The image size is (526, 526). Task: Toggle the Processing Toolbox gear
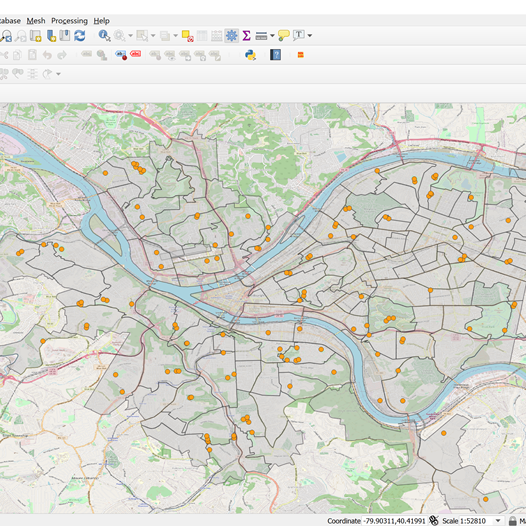(x=231, y=36)
